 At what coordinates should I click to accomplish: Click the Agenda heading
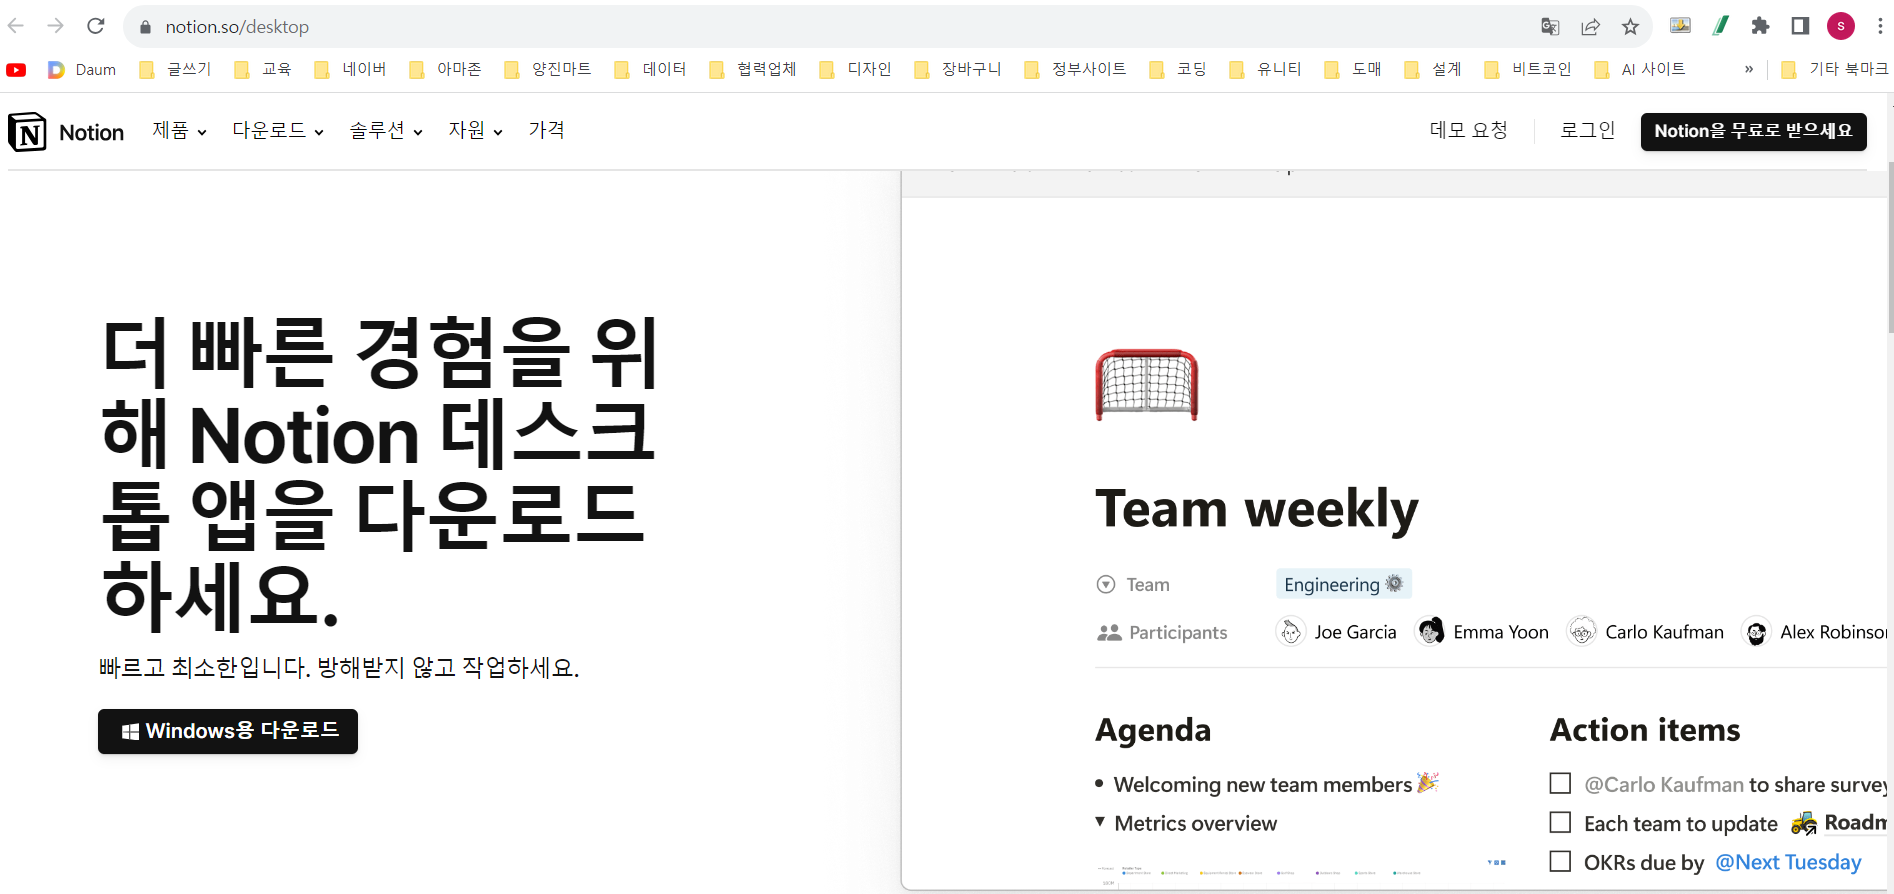coord(1153,730)
